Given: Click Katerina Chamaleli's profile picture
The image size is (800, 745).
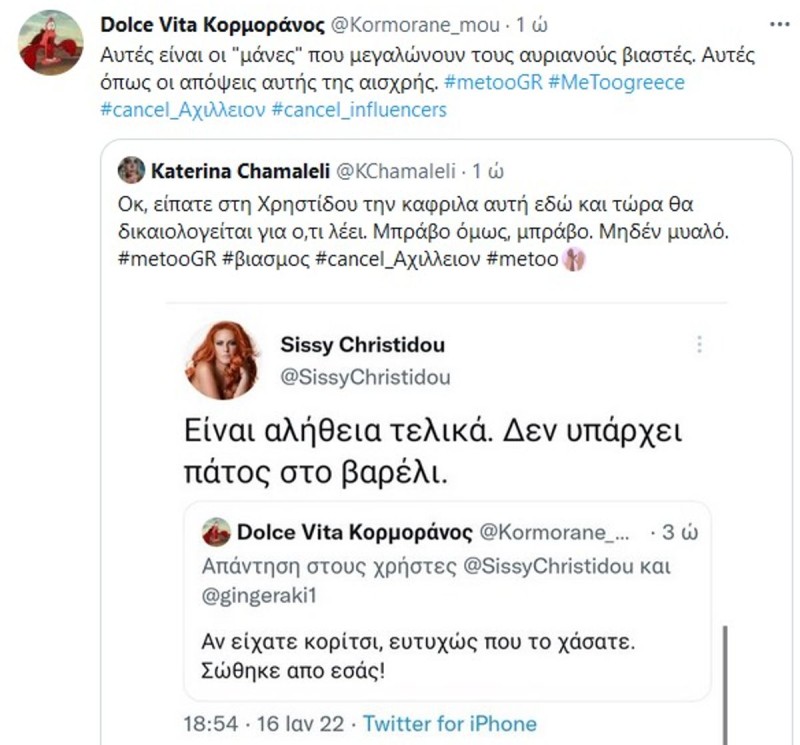Looking at the screenshot, I should tap(130, 170).
